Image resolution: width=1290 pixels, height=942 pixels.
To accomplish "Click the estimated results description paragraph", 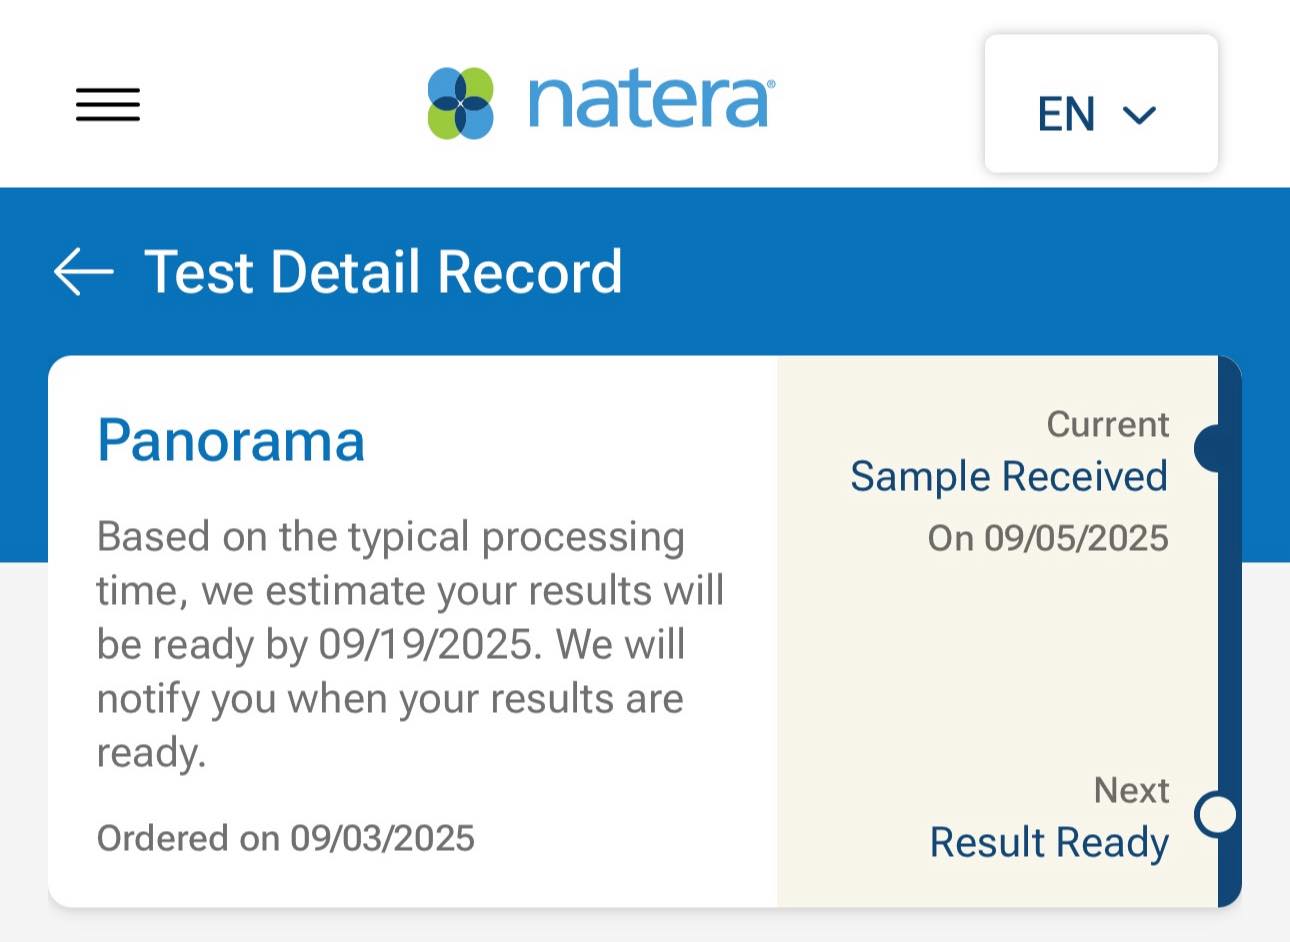I will click(x=410, y=645).
